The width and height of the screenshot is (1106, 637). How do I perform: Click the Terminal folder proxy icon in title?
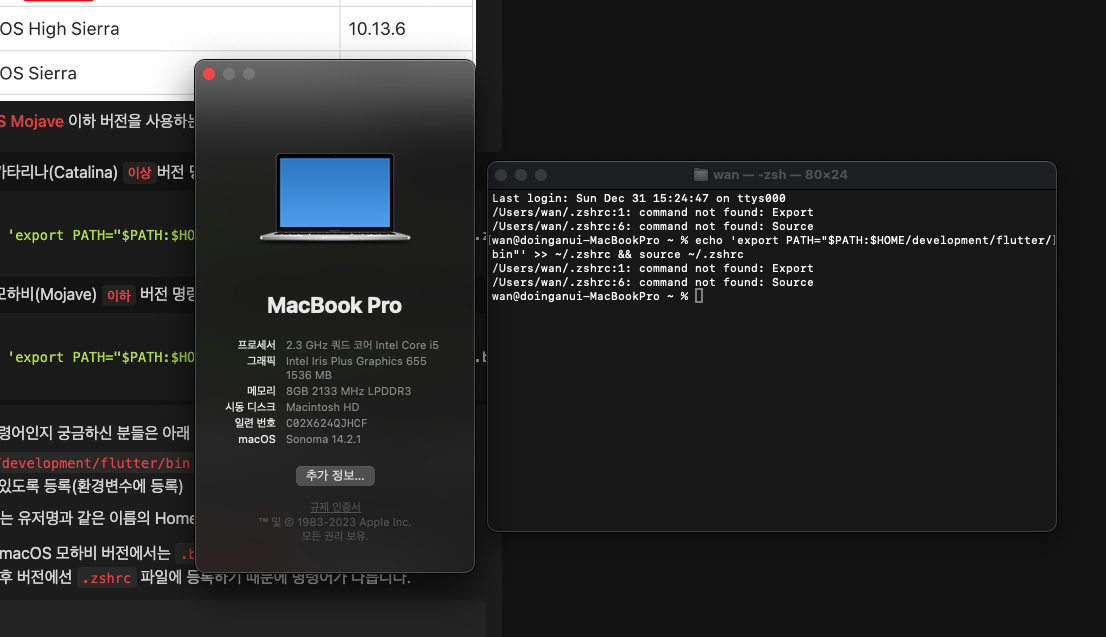pyautogui.click(x=700, y=174)
